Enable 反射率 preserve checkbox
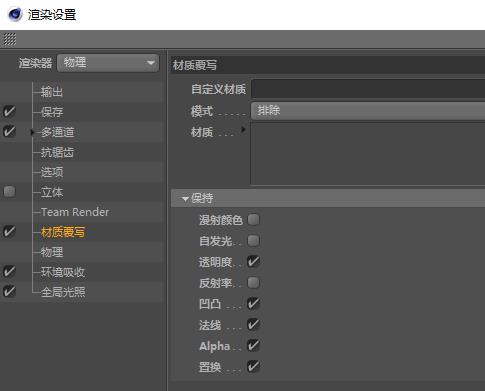Image resolution: width=485 pixels, height=391 pixels. [x=253, y=282]
